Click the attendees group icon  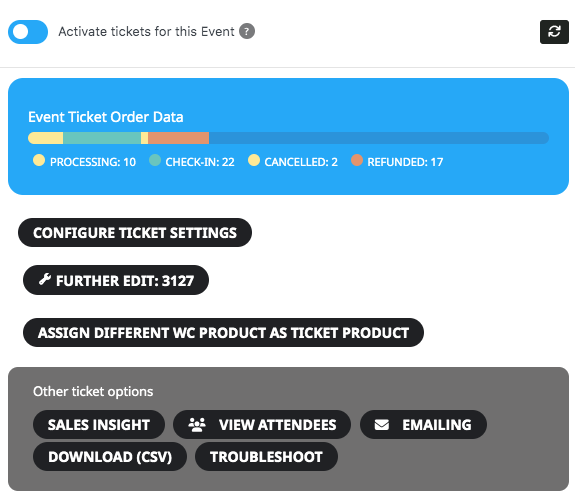click(197, 425)
